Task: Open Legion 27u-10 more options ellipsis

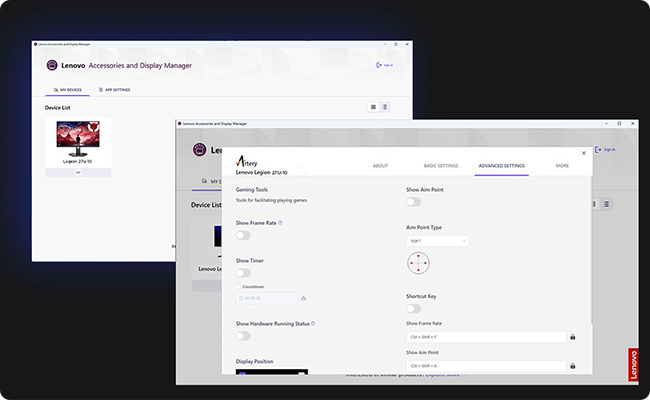Action: (78, 172)
